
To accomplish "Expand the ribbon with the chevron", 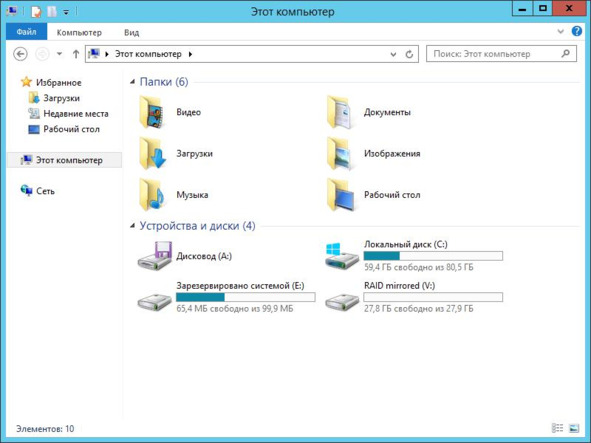I will coord(560,32).
